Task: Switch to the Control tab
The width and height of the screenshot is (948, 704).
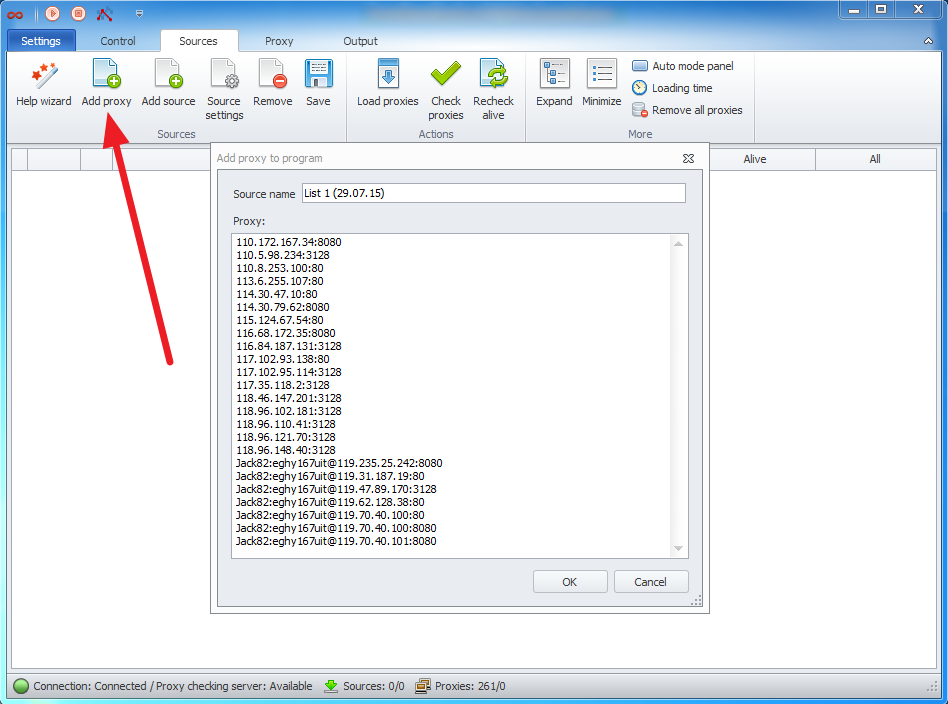Action: coord(118,41)
